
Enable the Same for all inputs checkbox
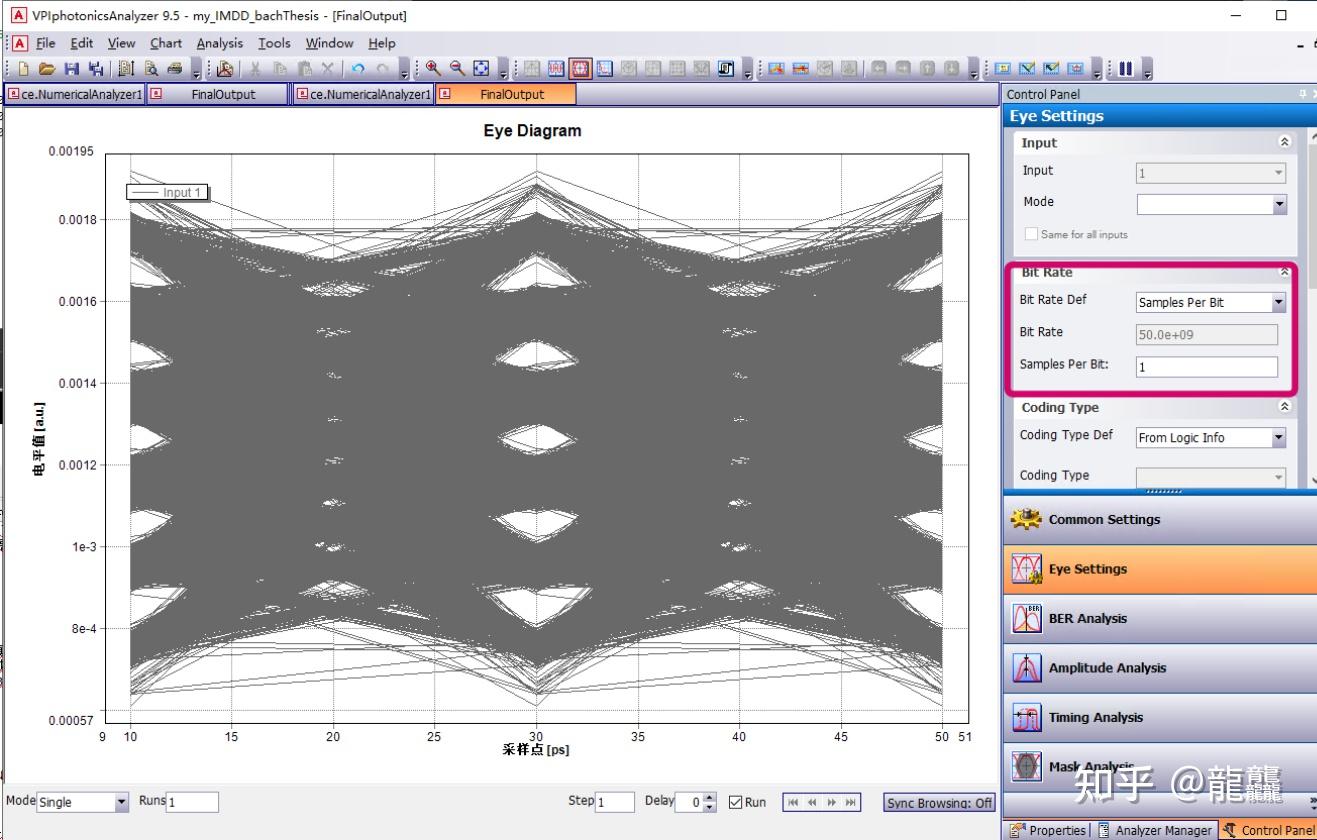[x=1031, y=234]
